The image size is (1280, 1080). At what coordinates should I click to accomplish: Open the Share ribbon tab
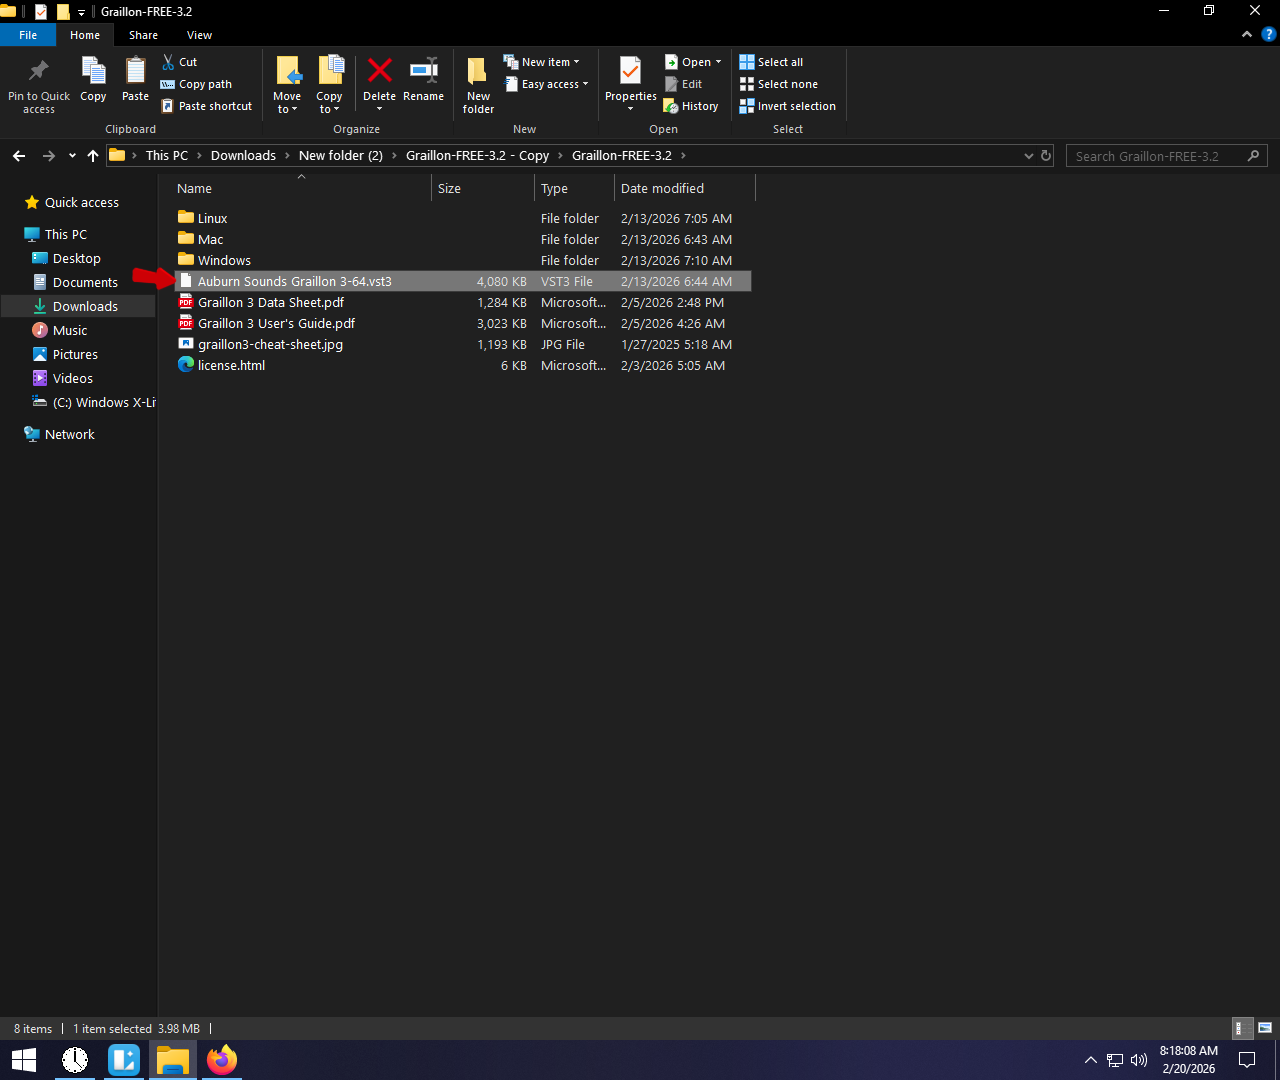tap(143, 35)
